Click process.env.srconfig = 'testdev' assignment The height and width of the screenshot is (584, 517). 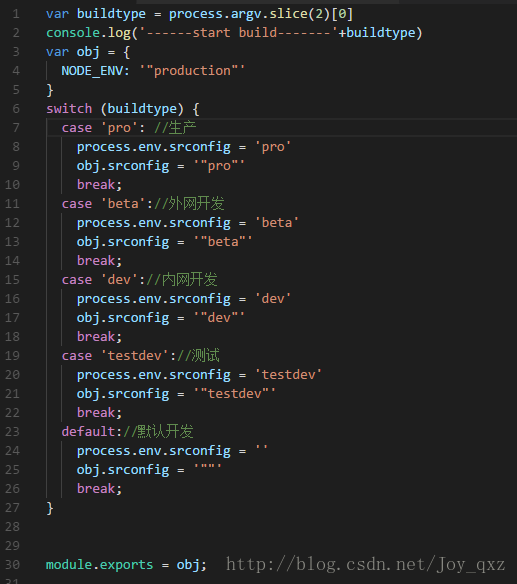pyautogui.click(x=199, y=375)
